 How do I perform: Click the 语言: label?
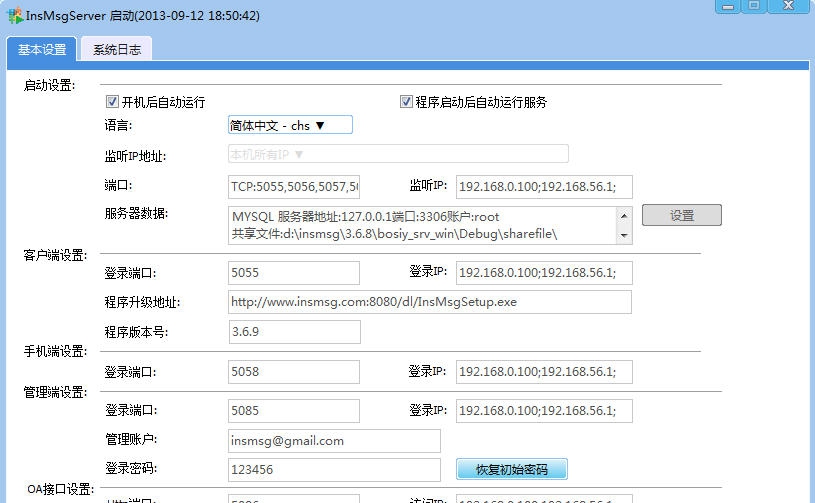click(x=118, y=125)
